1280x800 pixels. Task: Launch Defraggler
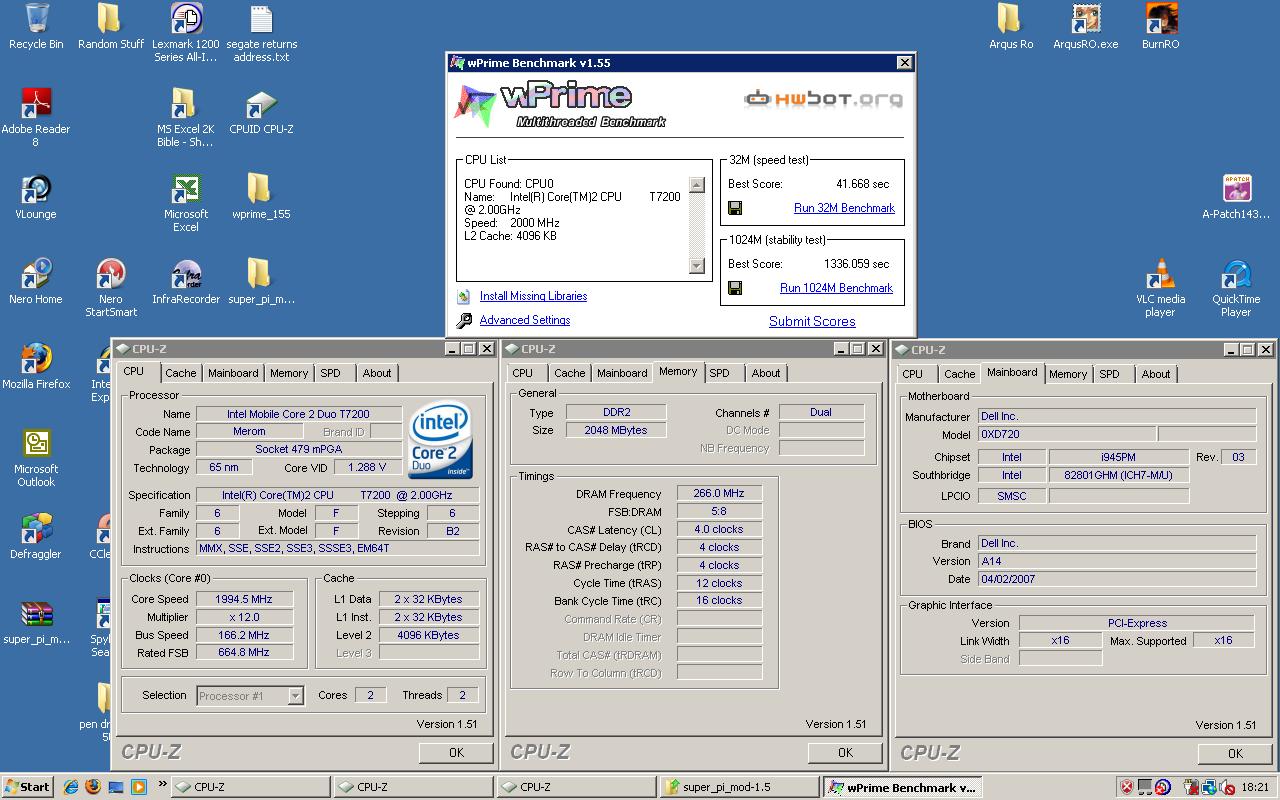coord(36,537)
